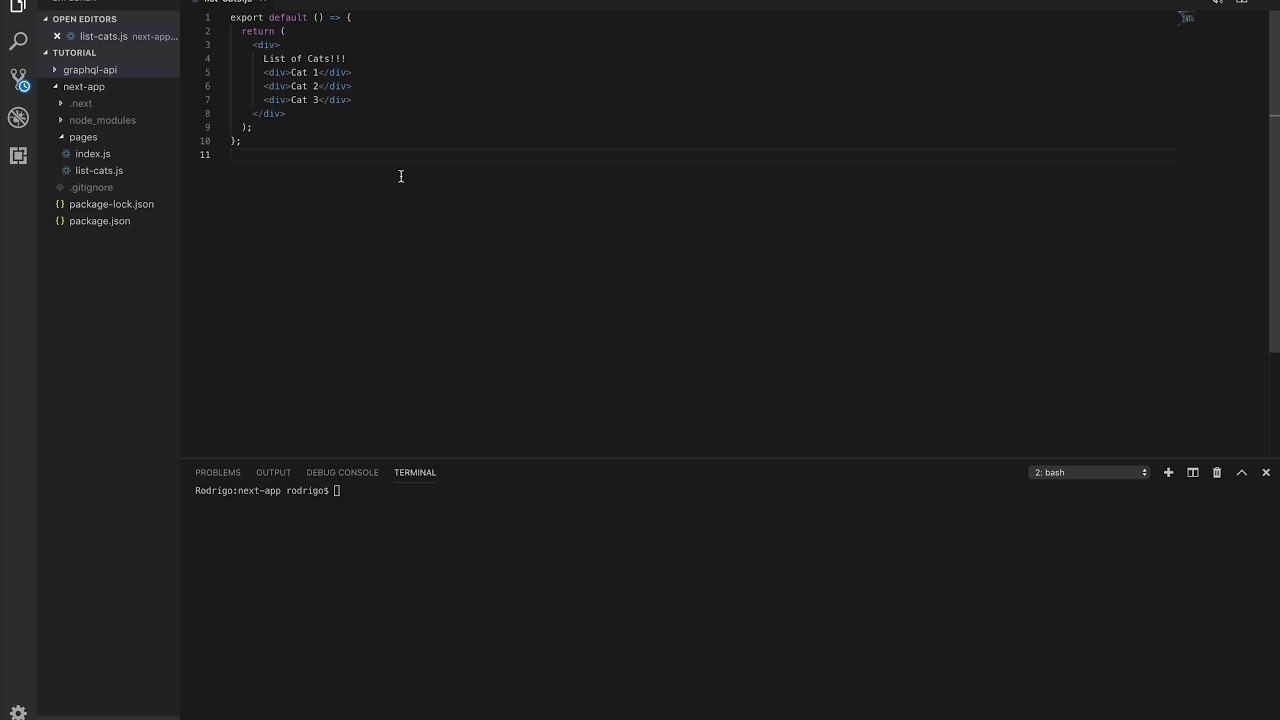The image size is (1280, 720).
Task: Maximize the panel with up chevron
Action: pos(1241,472)
